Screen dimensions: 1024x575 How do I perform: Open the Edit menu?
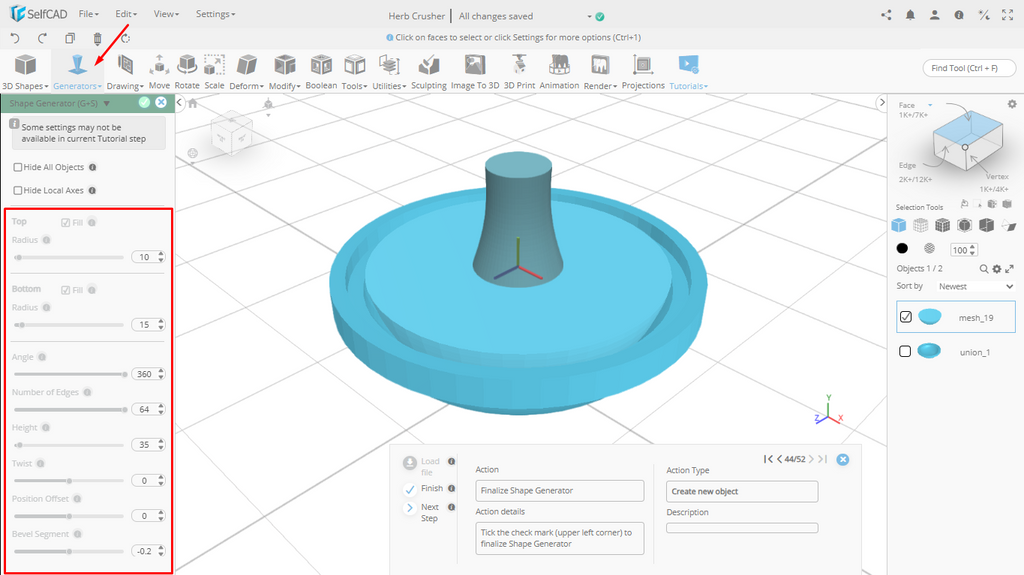pyautogui.click(x=126, y=14)
